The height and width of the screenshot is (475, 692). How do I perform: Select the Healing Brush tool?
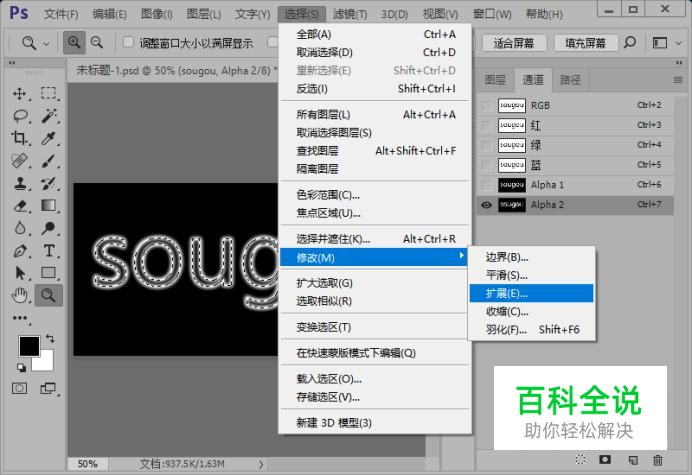click(x=19, y=161)
